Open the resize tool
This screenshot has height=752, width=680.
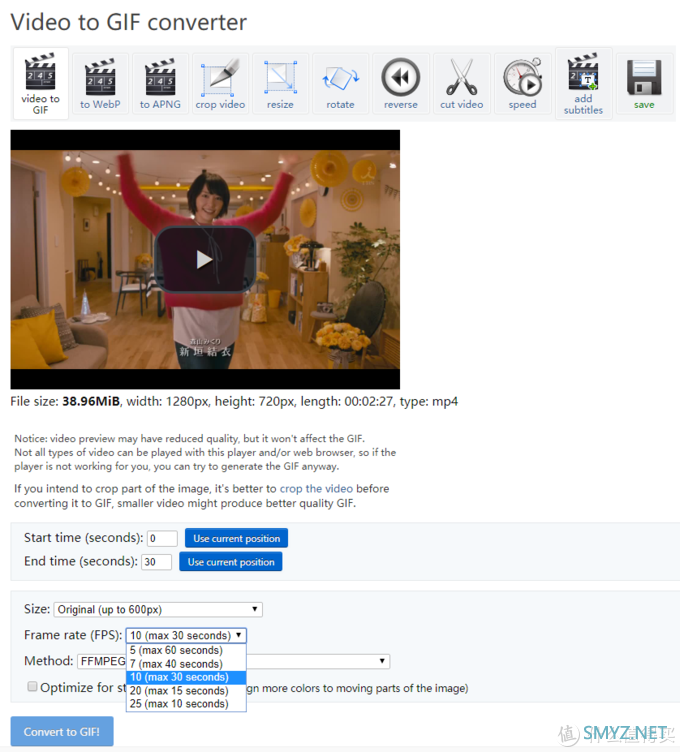280,83
